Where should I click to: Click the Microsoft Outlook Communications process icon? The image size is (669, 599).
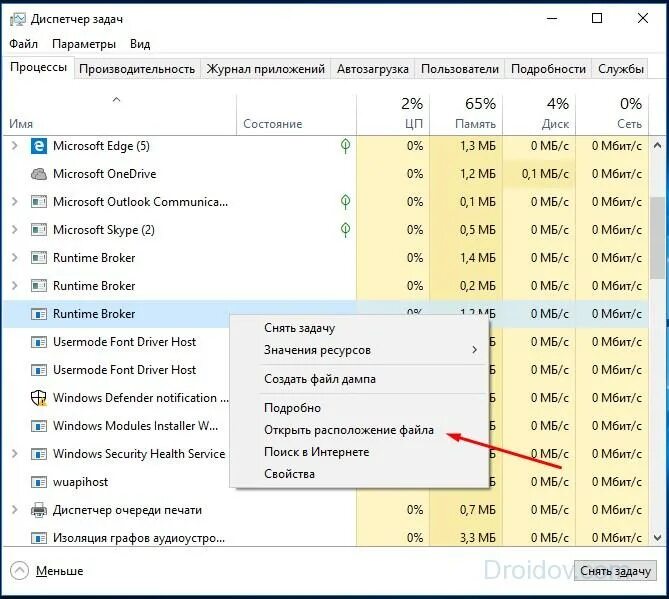[39, 202]
